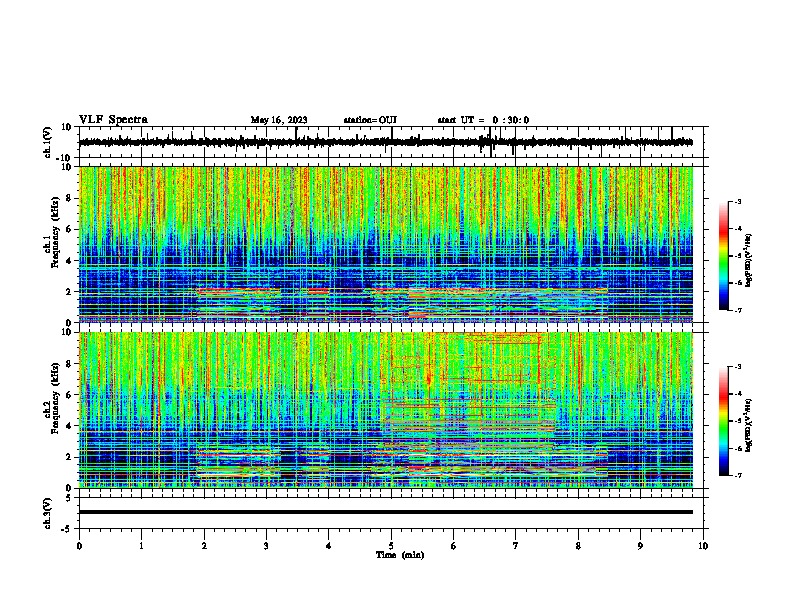Click the ch.2 'Frequency (kHz)' axis label
Screen dimensions: 792x612
(x=55, y=398)
